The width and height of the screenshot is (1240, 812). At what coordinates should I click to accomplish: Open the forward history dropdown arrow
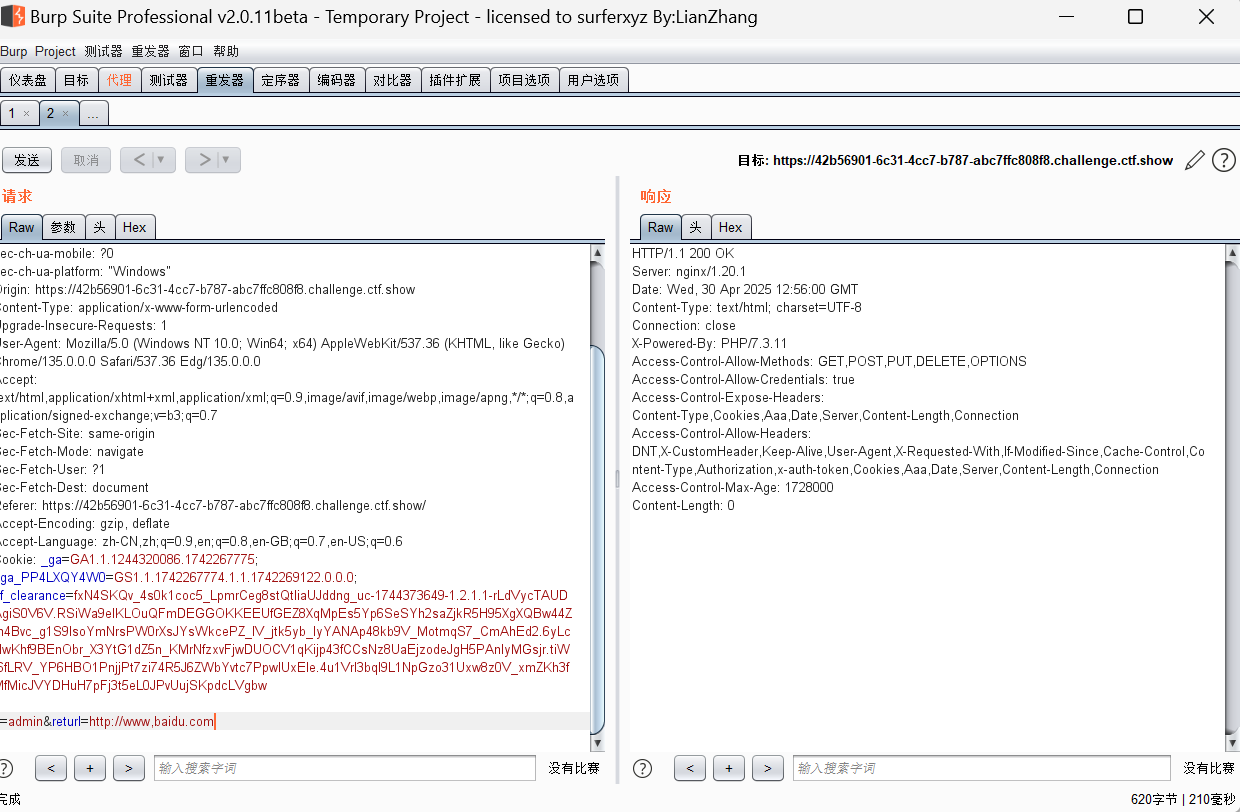(228, 160)
